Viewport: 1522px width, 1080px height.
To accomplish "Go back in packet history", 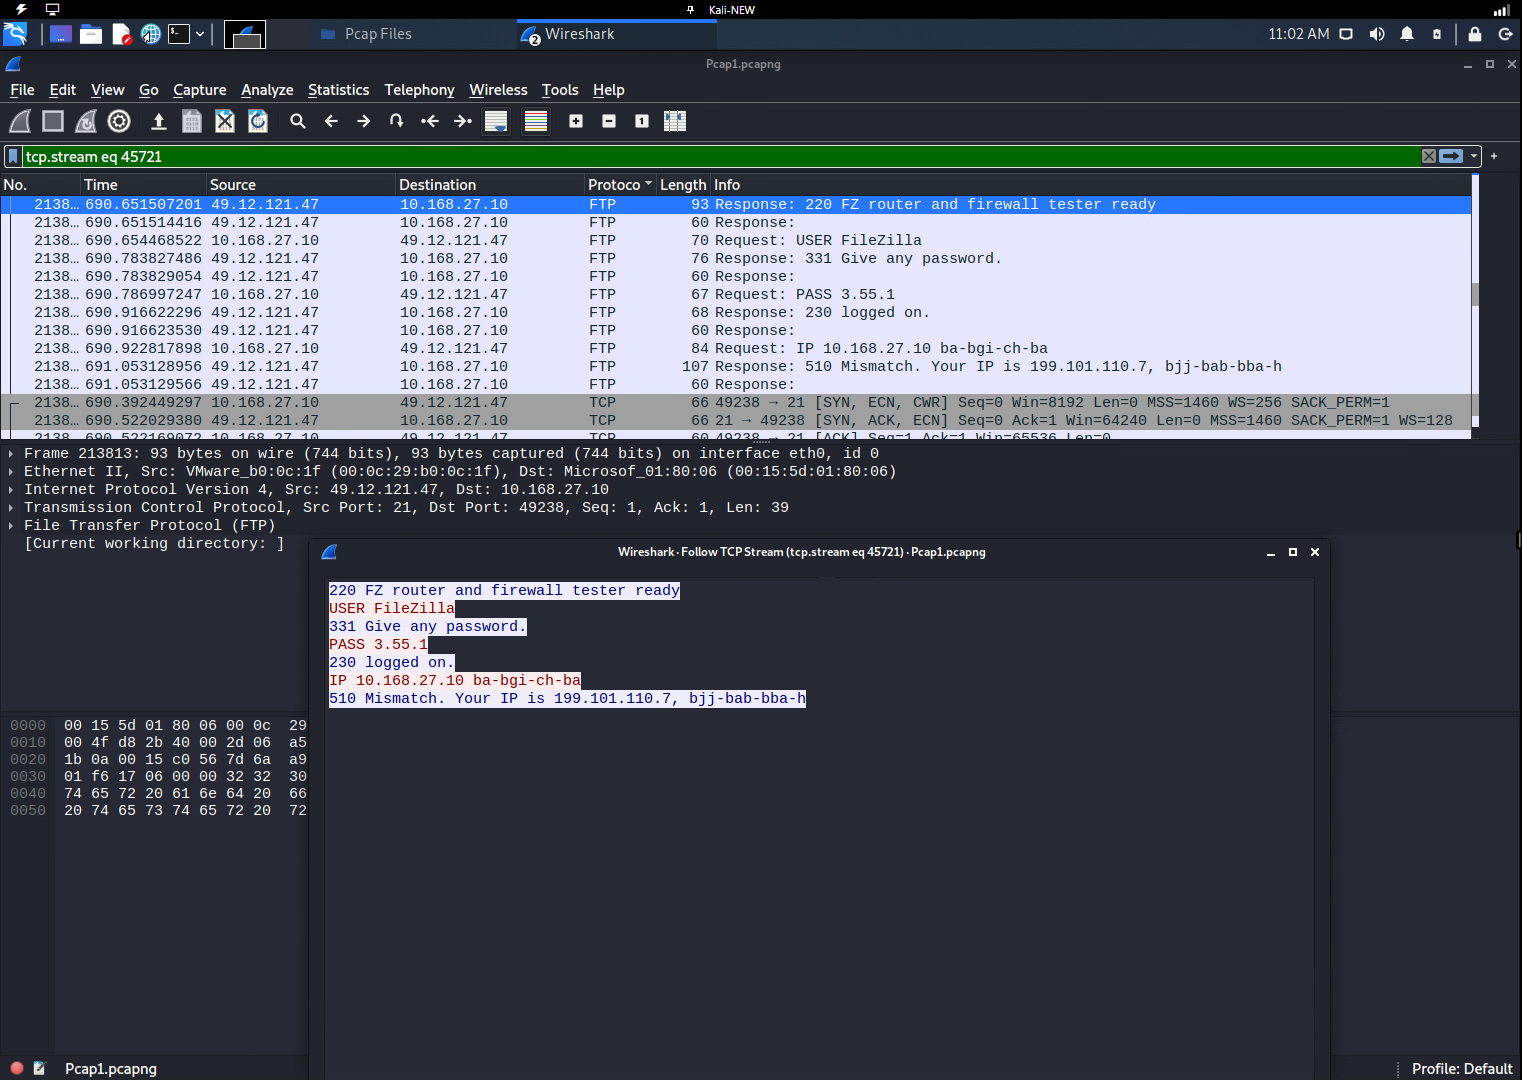I will [x=331, y=121].
